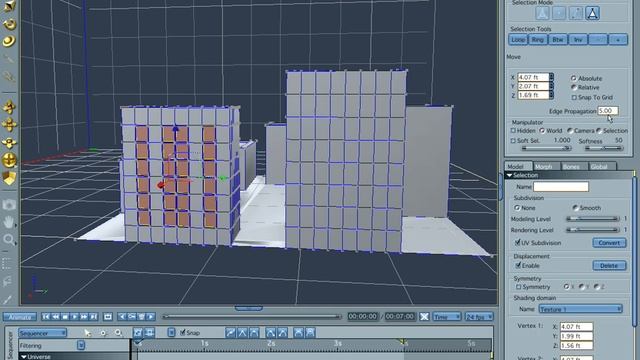The width and height of the screenshot is (640, 360).
Task: Collapse the Selection section
Action: coord(509,175)
